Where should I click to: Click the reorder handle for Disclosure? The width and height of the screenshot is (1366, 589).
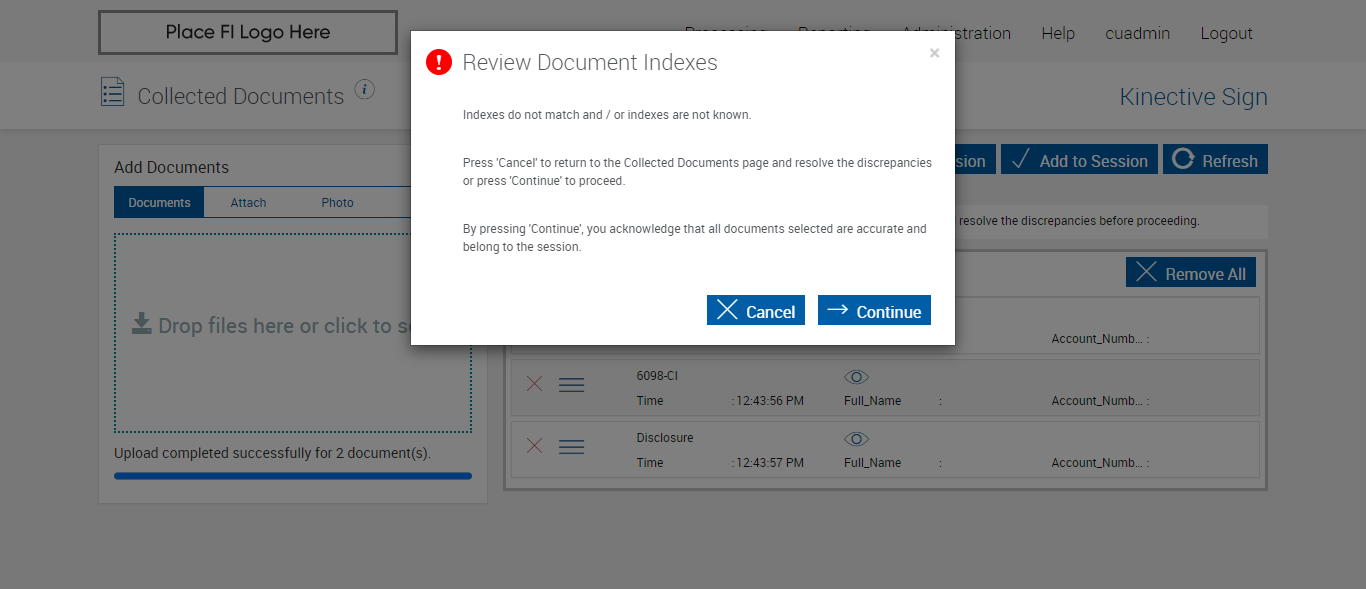point(571,447)
